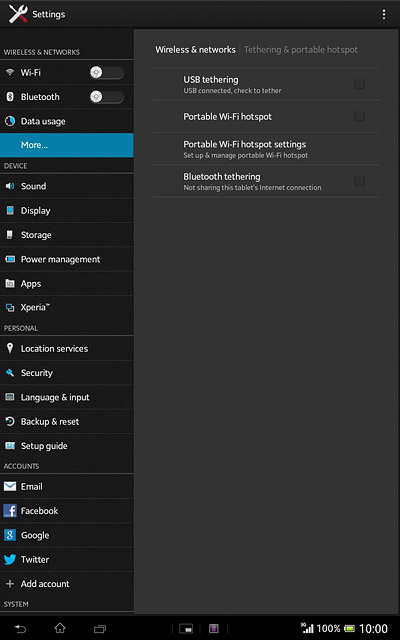Open recent apps navigation icon
The height and width of the screenshot is (640, 400).
[x=100, y=629]
